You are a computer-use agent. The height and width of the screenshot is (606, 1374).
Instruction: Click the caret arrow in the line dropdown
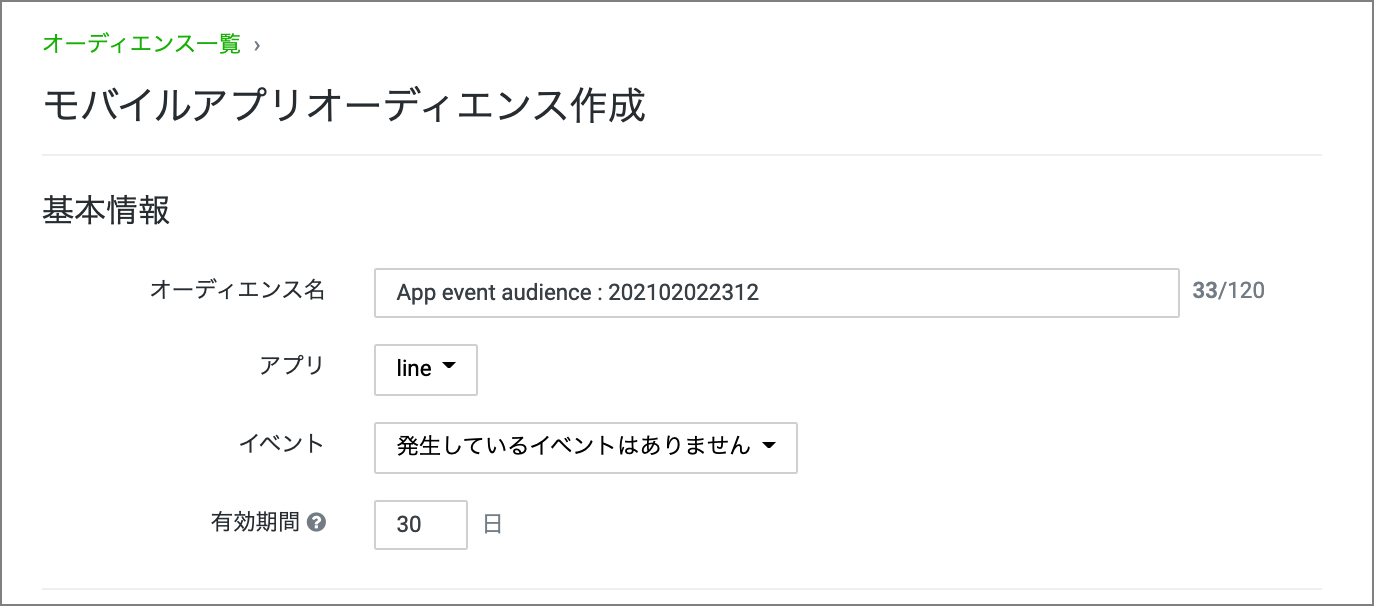448,367
